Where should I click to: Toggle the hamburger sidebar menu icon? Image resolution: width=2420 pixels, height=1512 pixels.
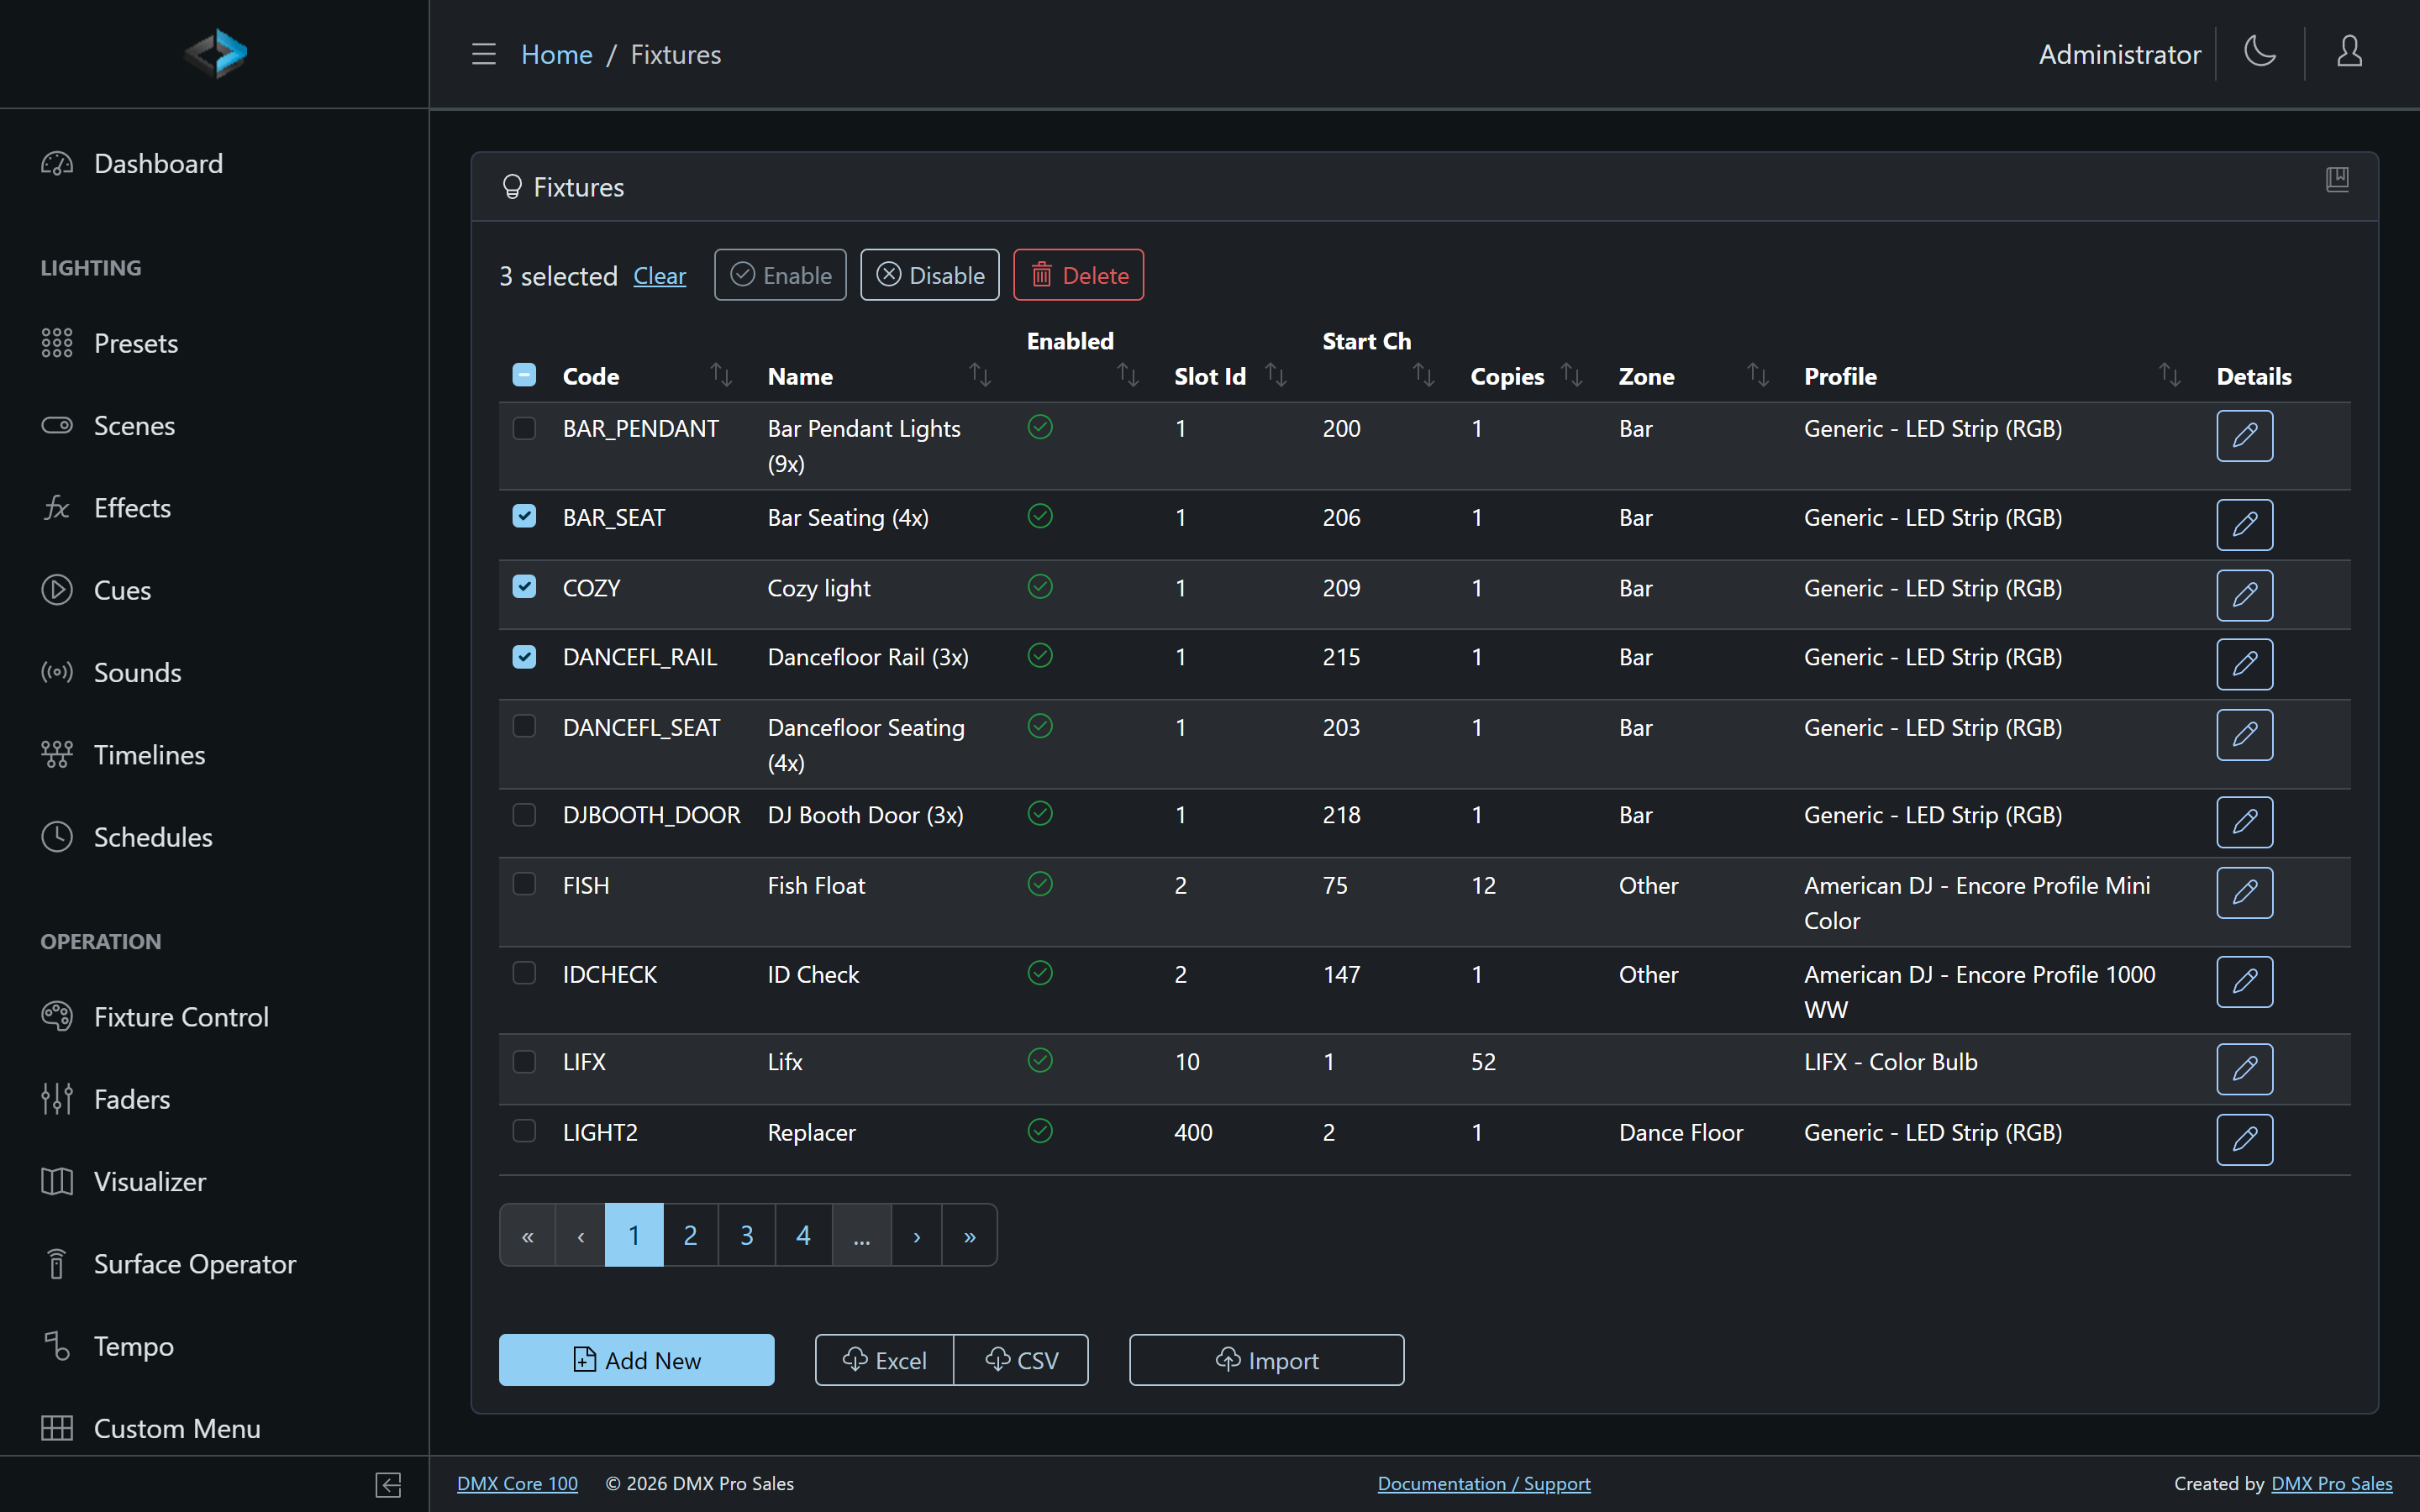click(484, 54)
